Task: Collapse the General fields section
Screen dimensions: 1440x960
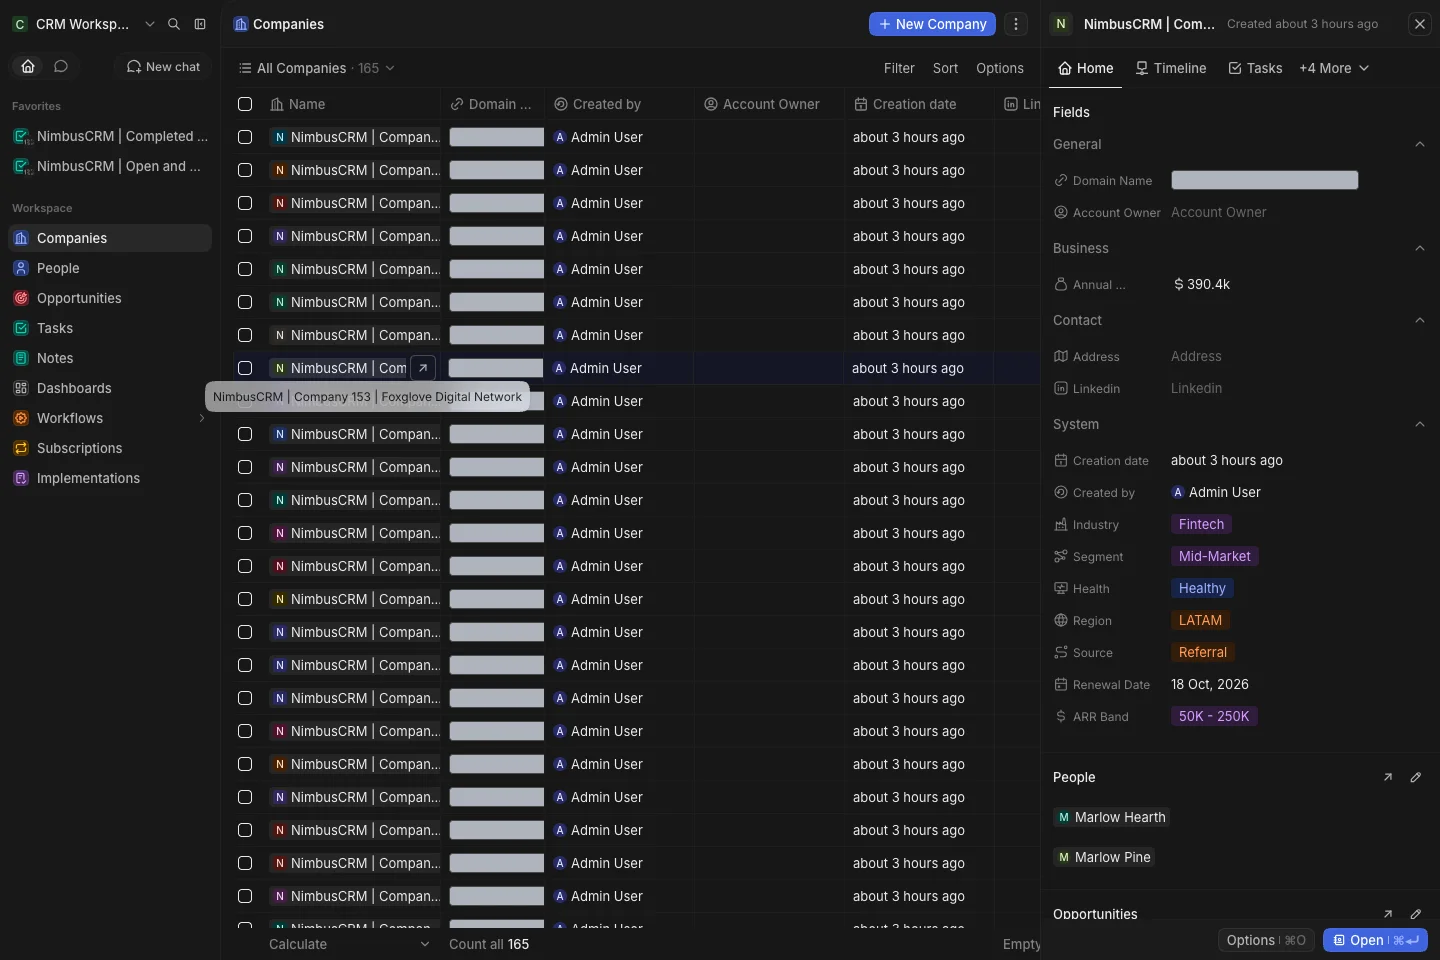Action: click(x=1420, y=144)
